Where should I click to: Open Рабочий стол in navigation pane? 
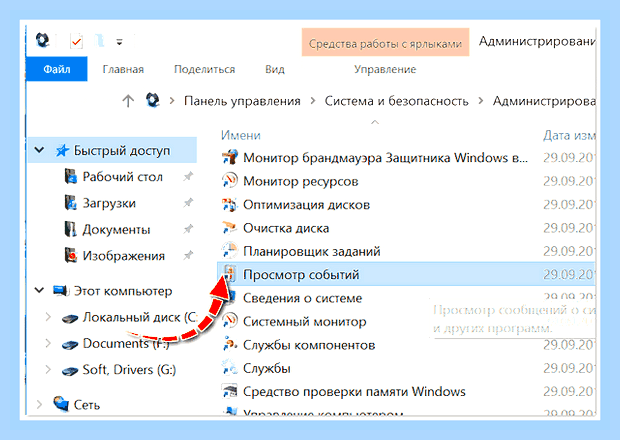click(x=123, y=177)
